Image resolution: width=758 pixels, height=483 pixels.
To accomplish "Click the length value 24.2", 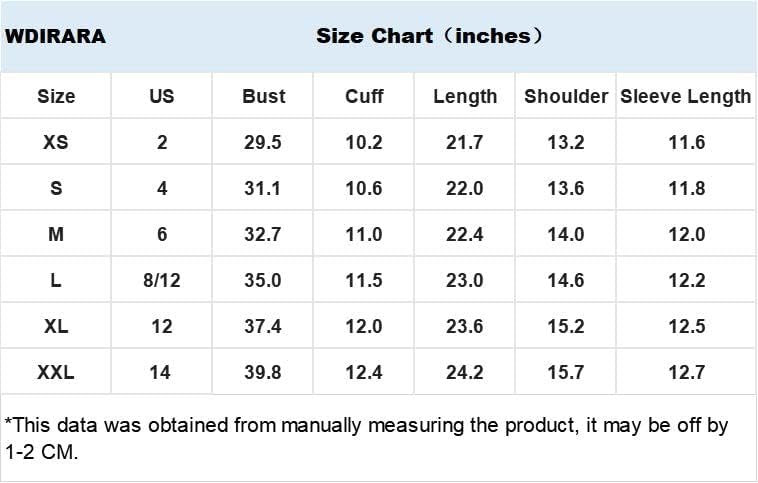I will [x=465, y=372].
